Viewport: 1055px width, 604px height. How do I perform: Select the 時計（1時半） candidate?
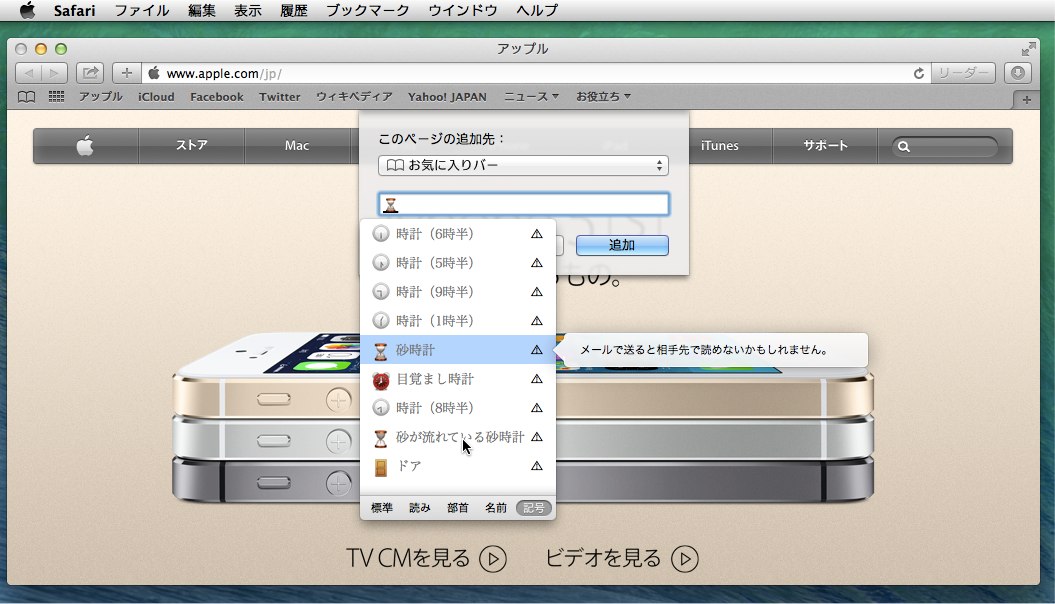(458, 321)
